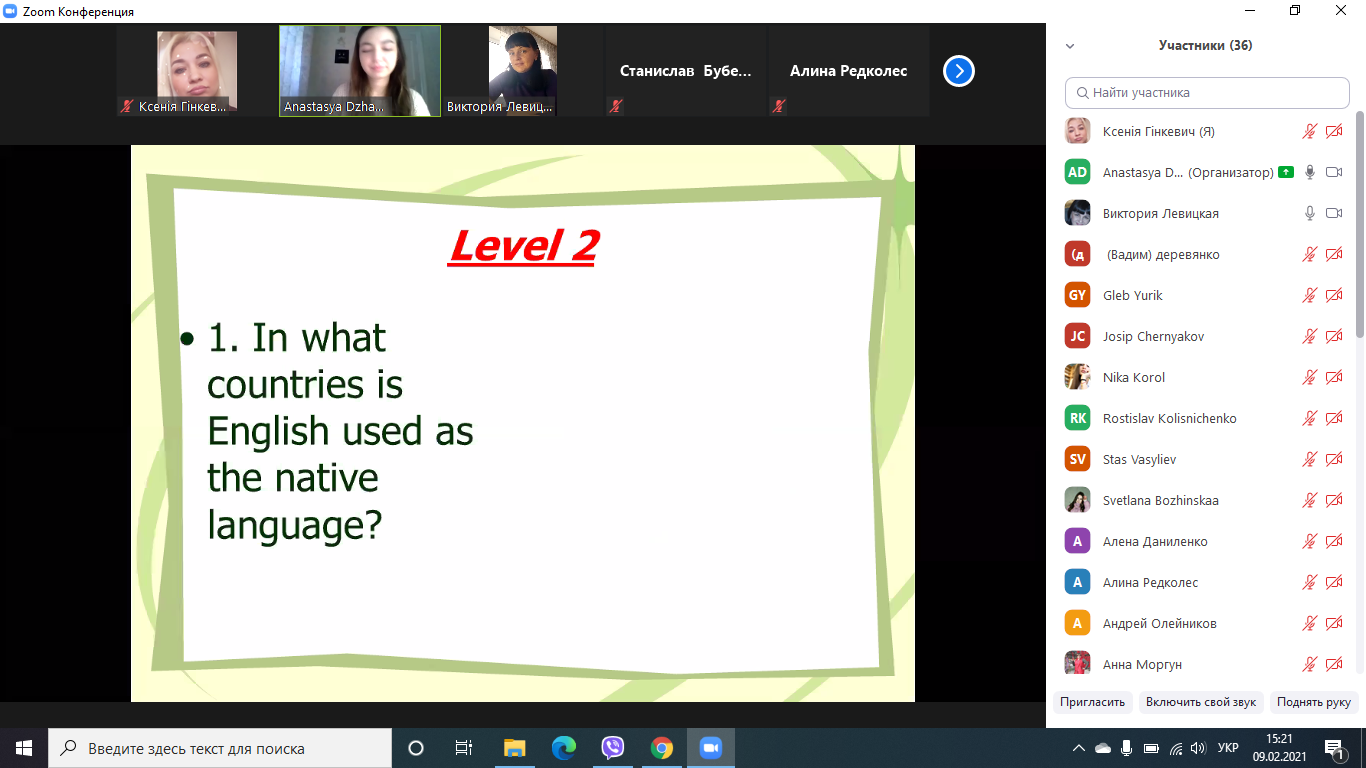
Task: Launch Google Chrome from the taskbar
Action: [x=662, y=748]
